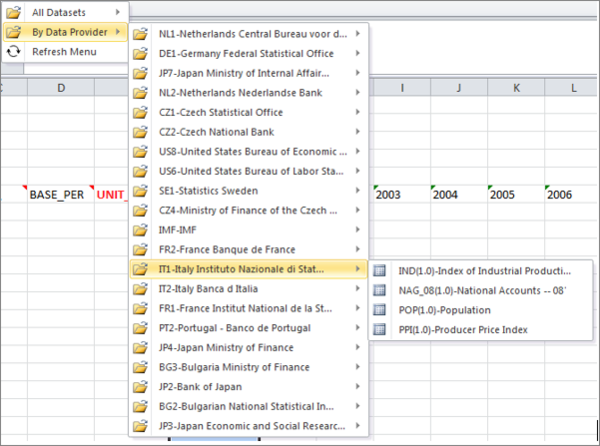Expand the NL1-Netherlands Central Bureau submenu arrow
The height and width of the screenshot is (446, 600).
(358, 34)
